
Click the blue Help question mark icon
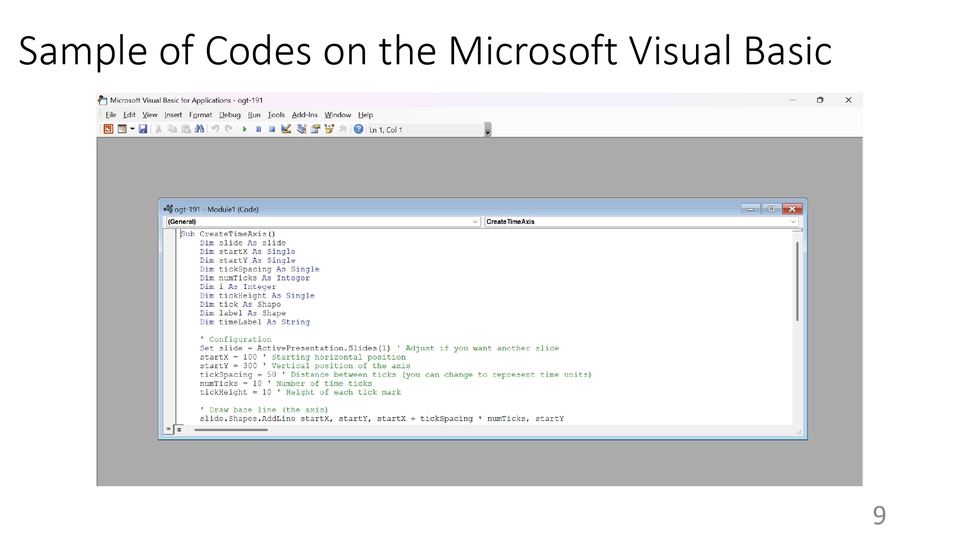(x=358, y=129)
